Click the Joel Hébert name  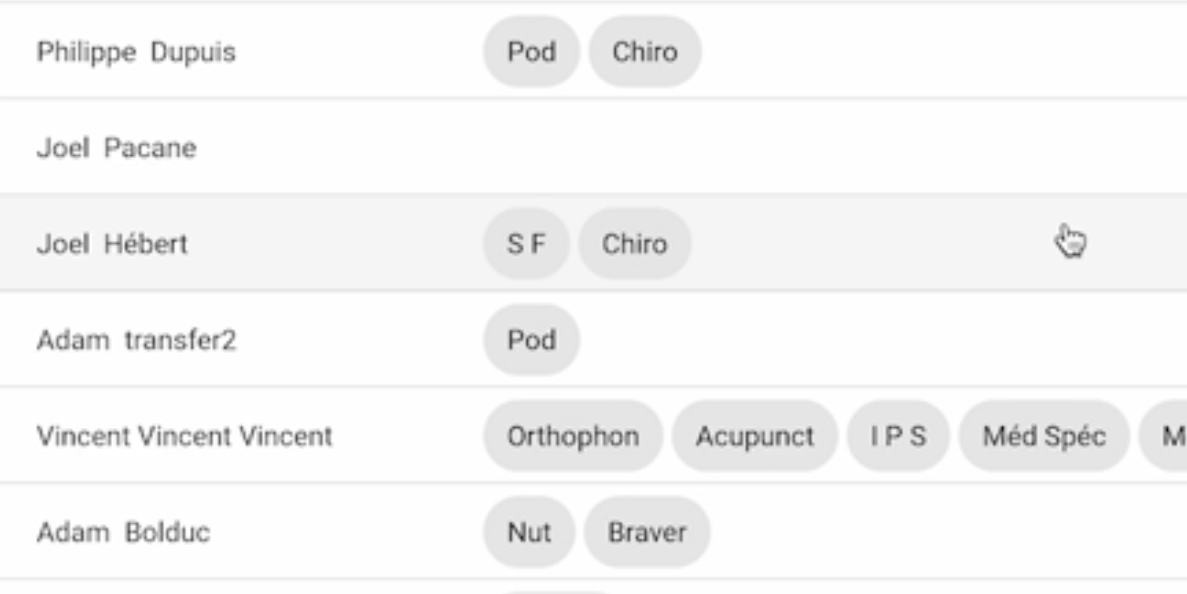tap(112, 244)
